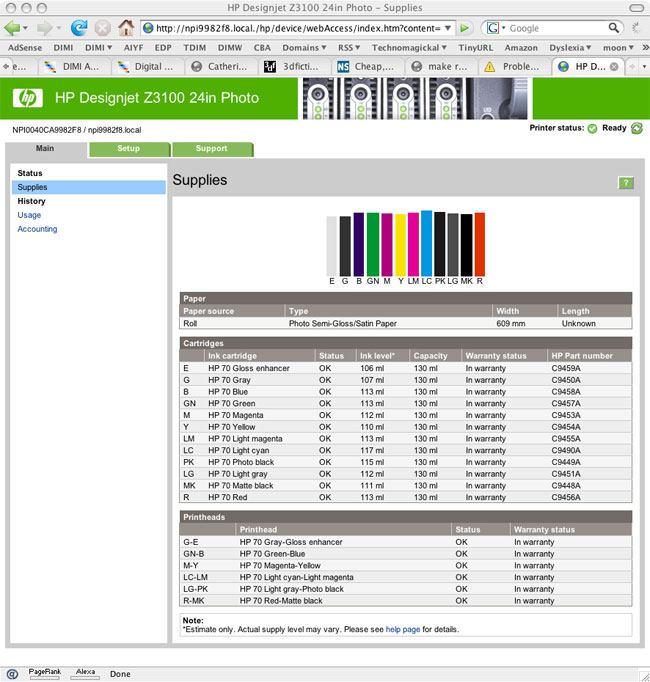Click the Stop loading icon
650x682 pixels.
(x=103, y=28)
